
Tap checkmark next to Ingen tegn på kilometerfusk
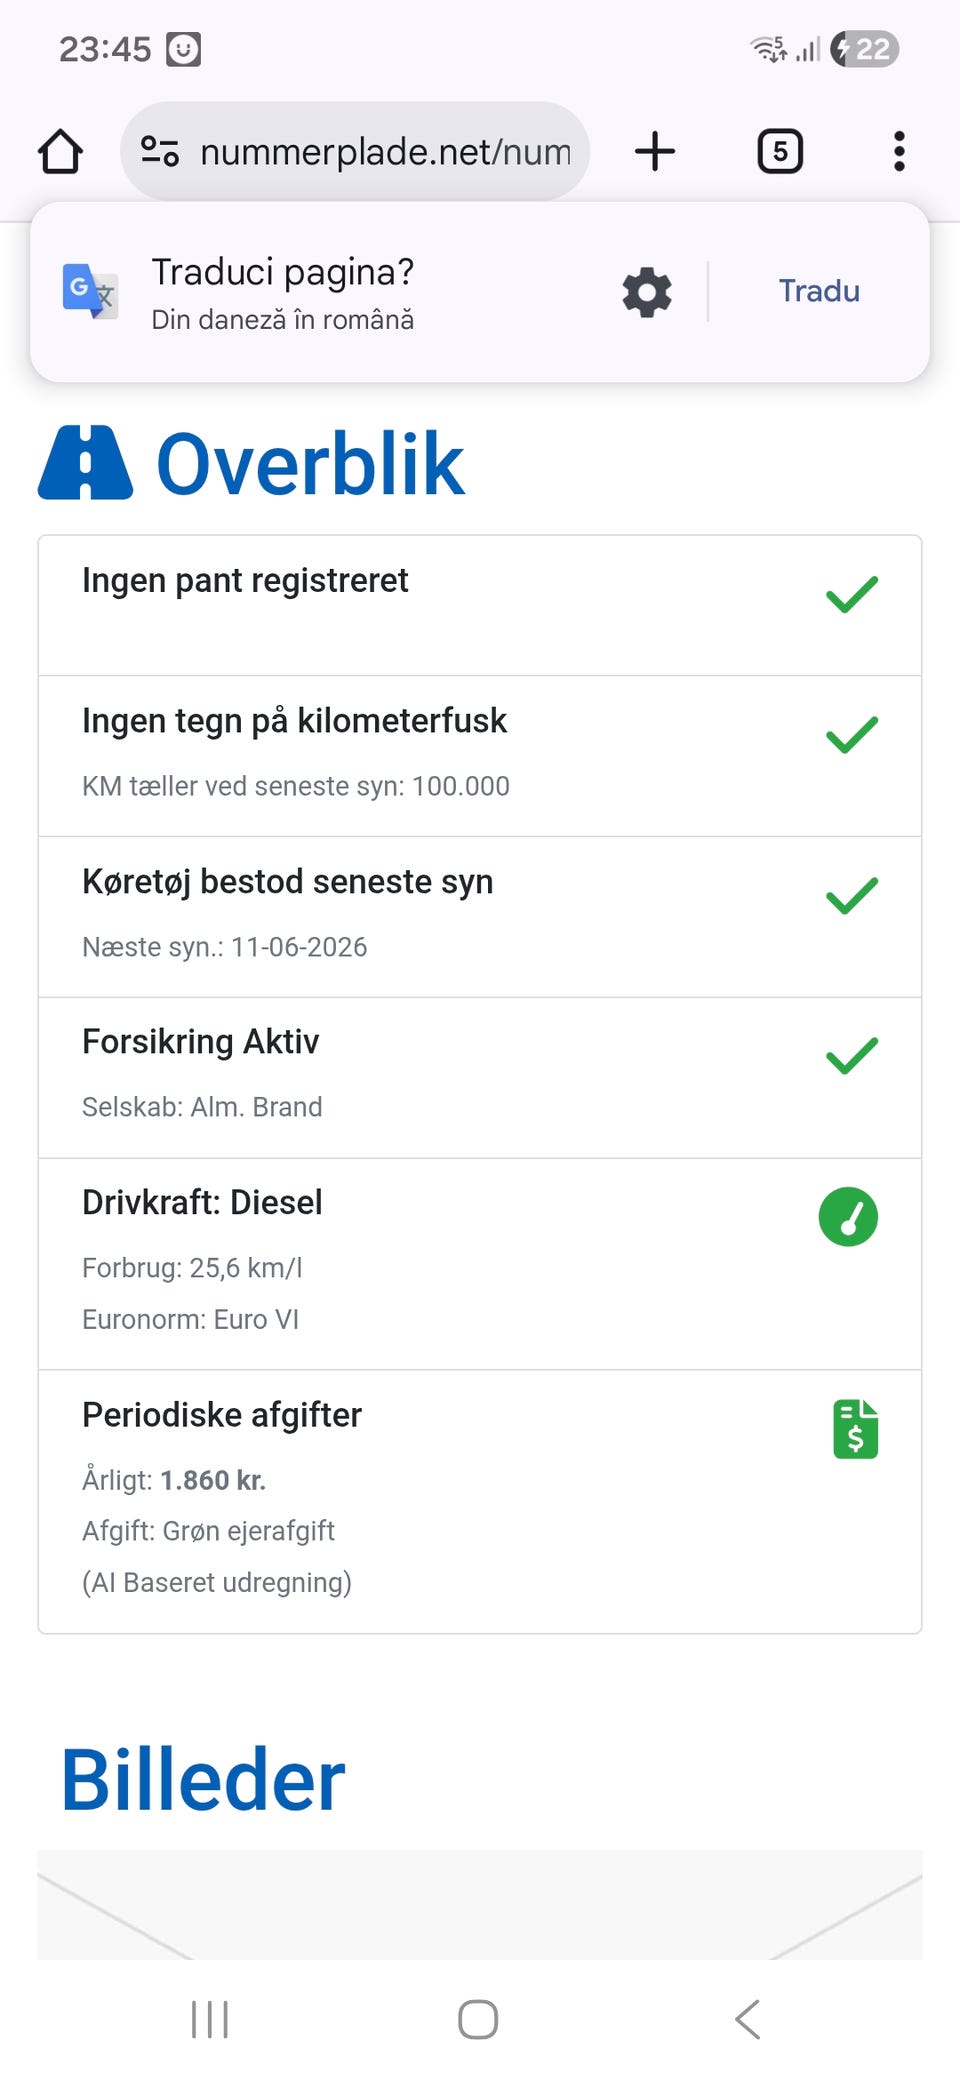click(x=852, y=735)
